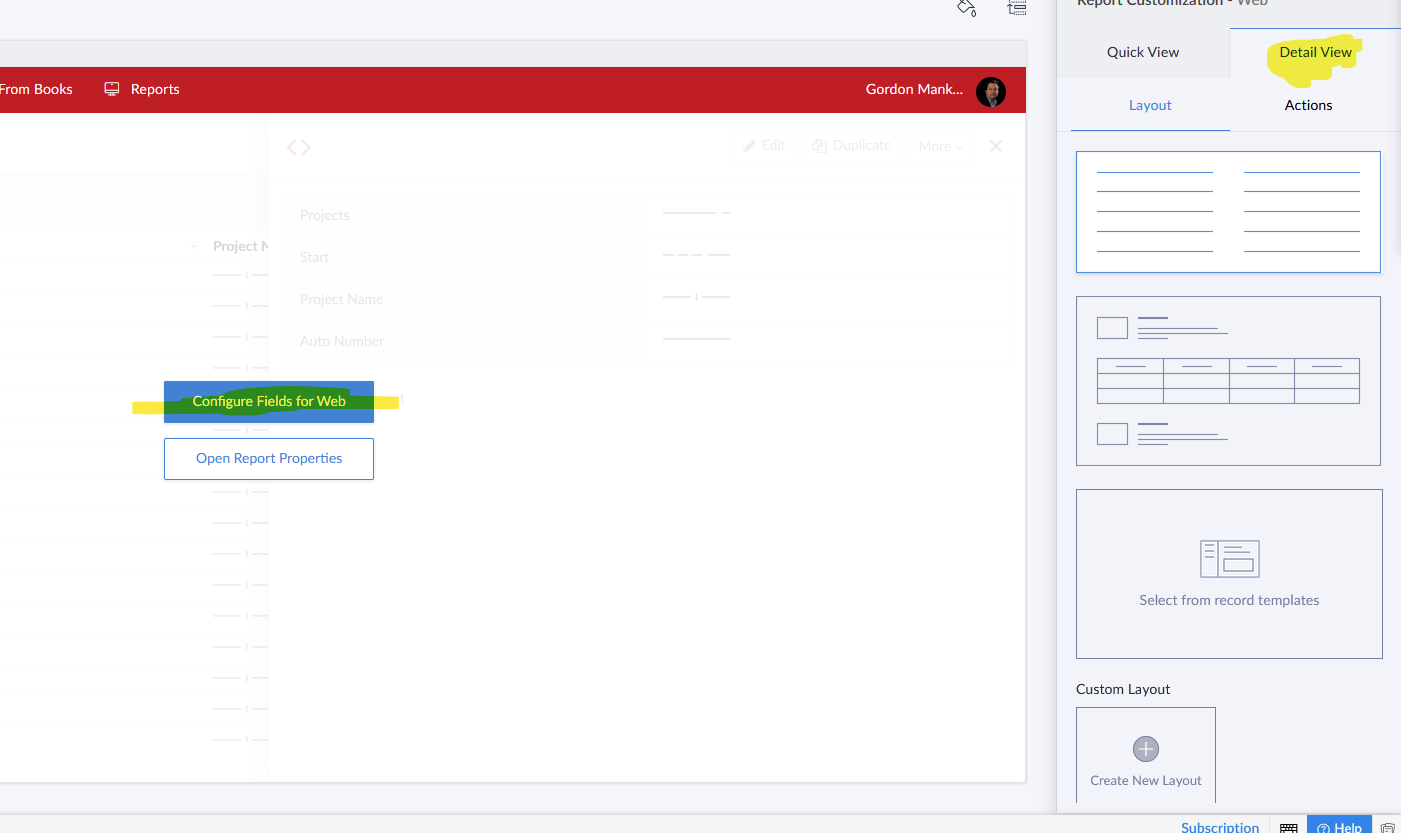This screenshot has width=1401, height=833.
Task: Switch to the Actions tab
Action: pyautogui.click(x=1307, y=105)
